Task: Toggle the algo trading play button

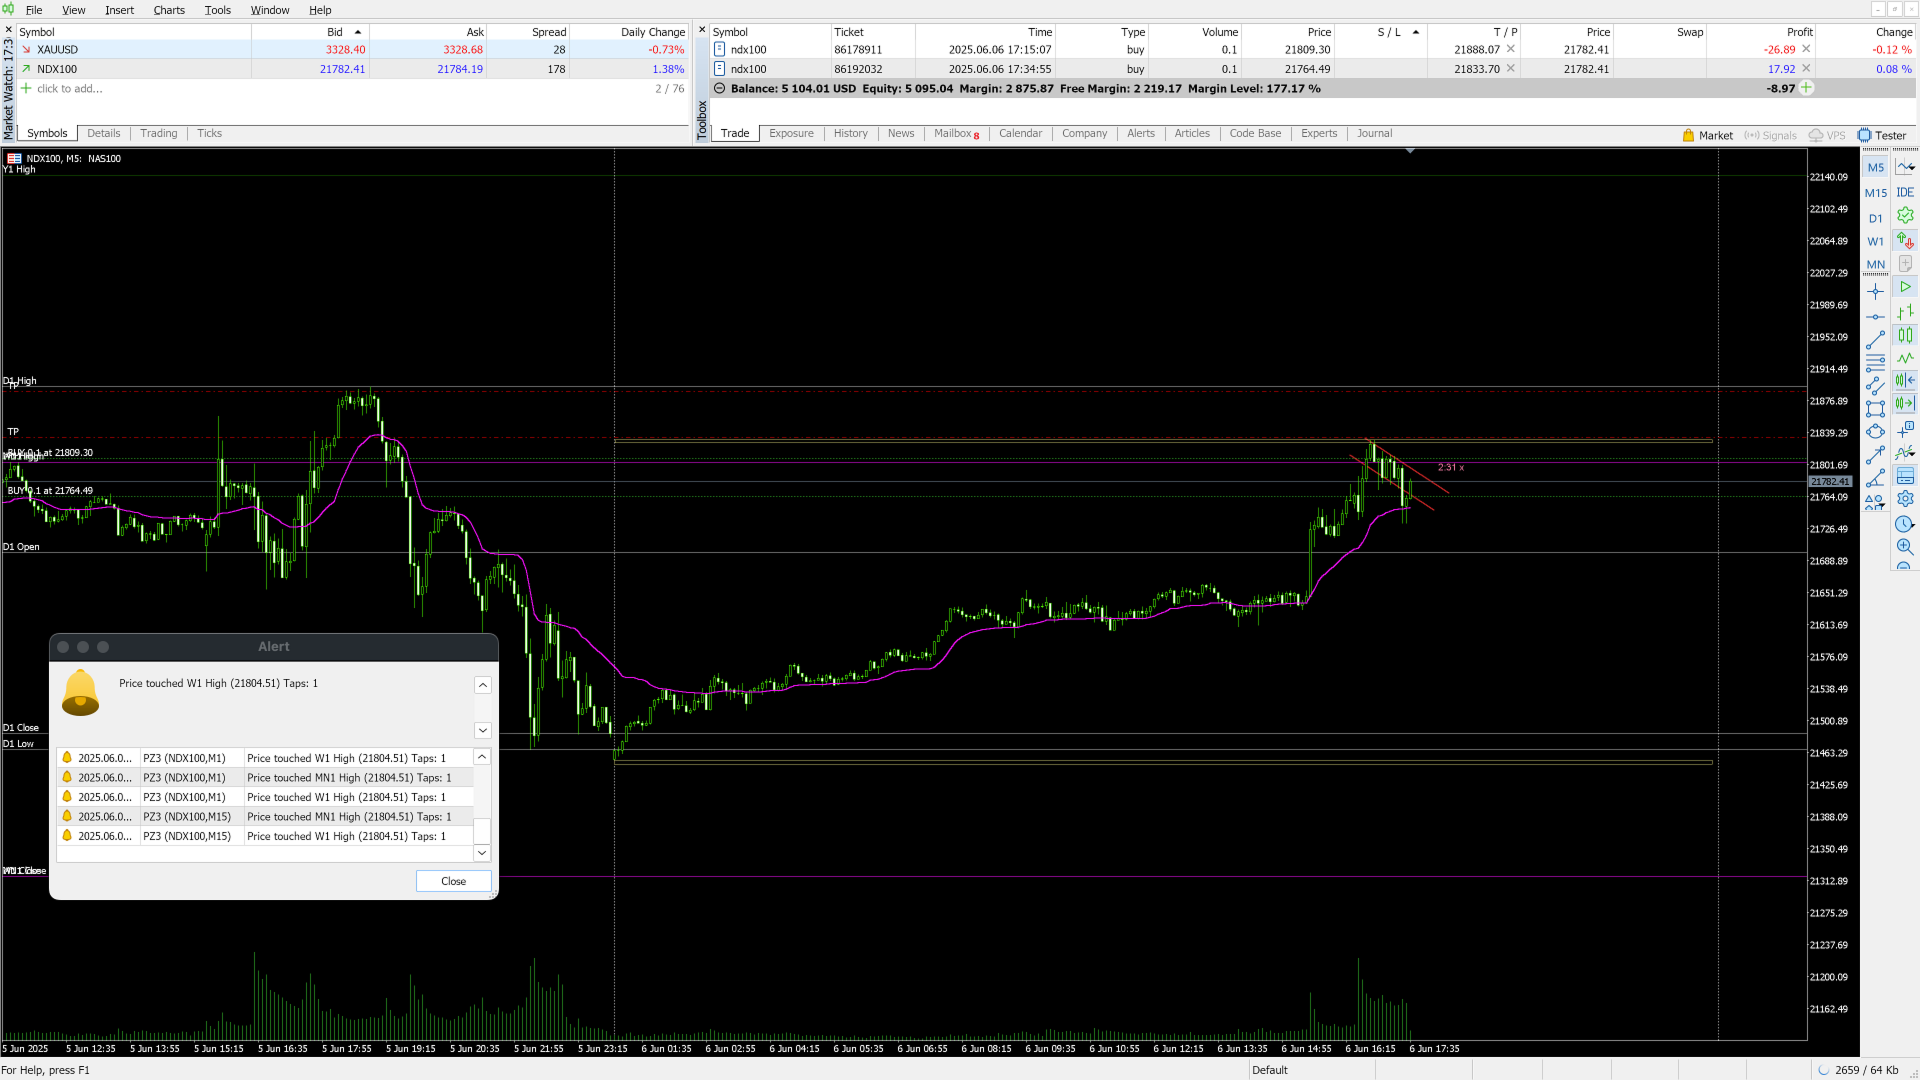Action: tap(1905, 287)
